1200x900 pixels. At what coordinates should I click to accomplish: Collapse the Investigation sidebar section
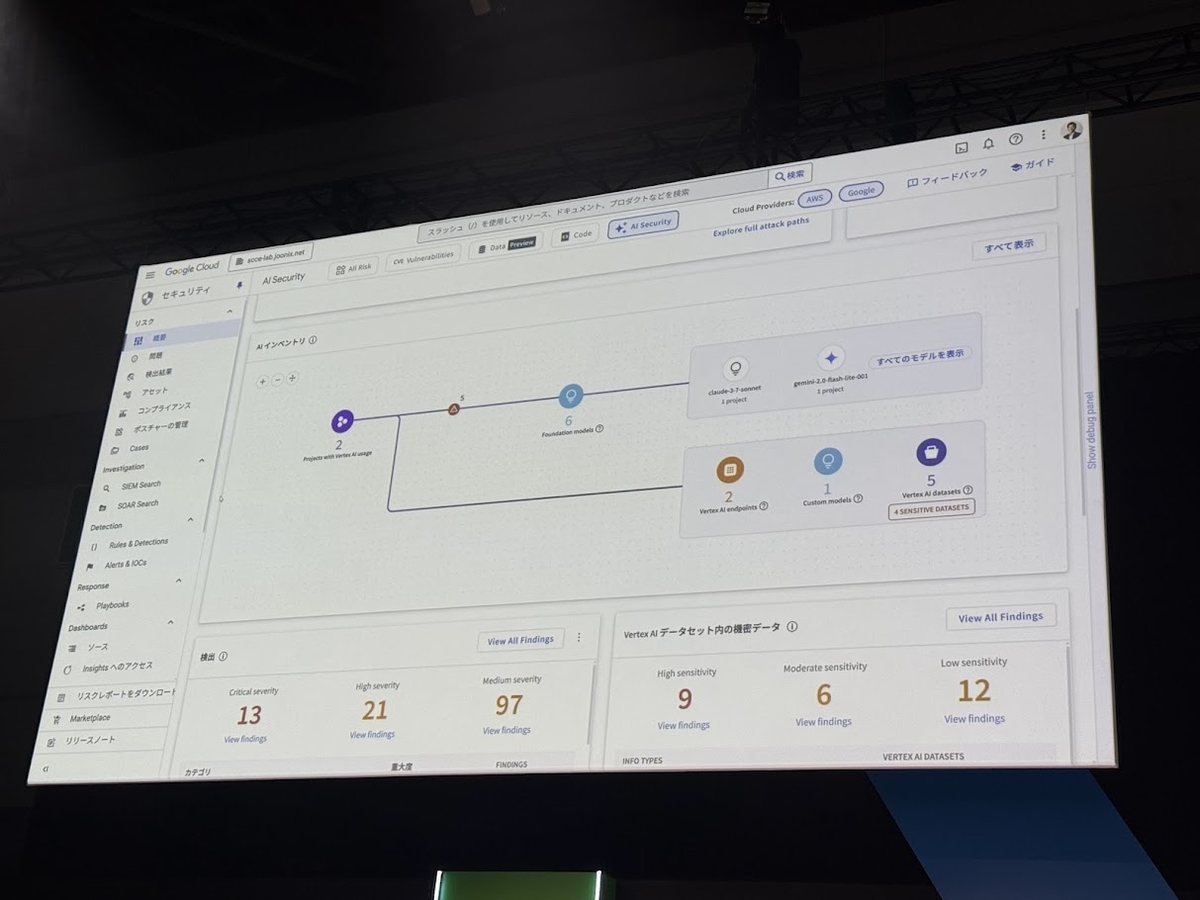coord(202,460)
